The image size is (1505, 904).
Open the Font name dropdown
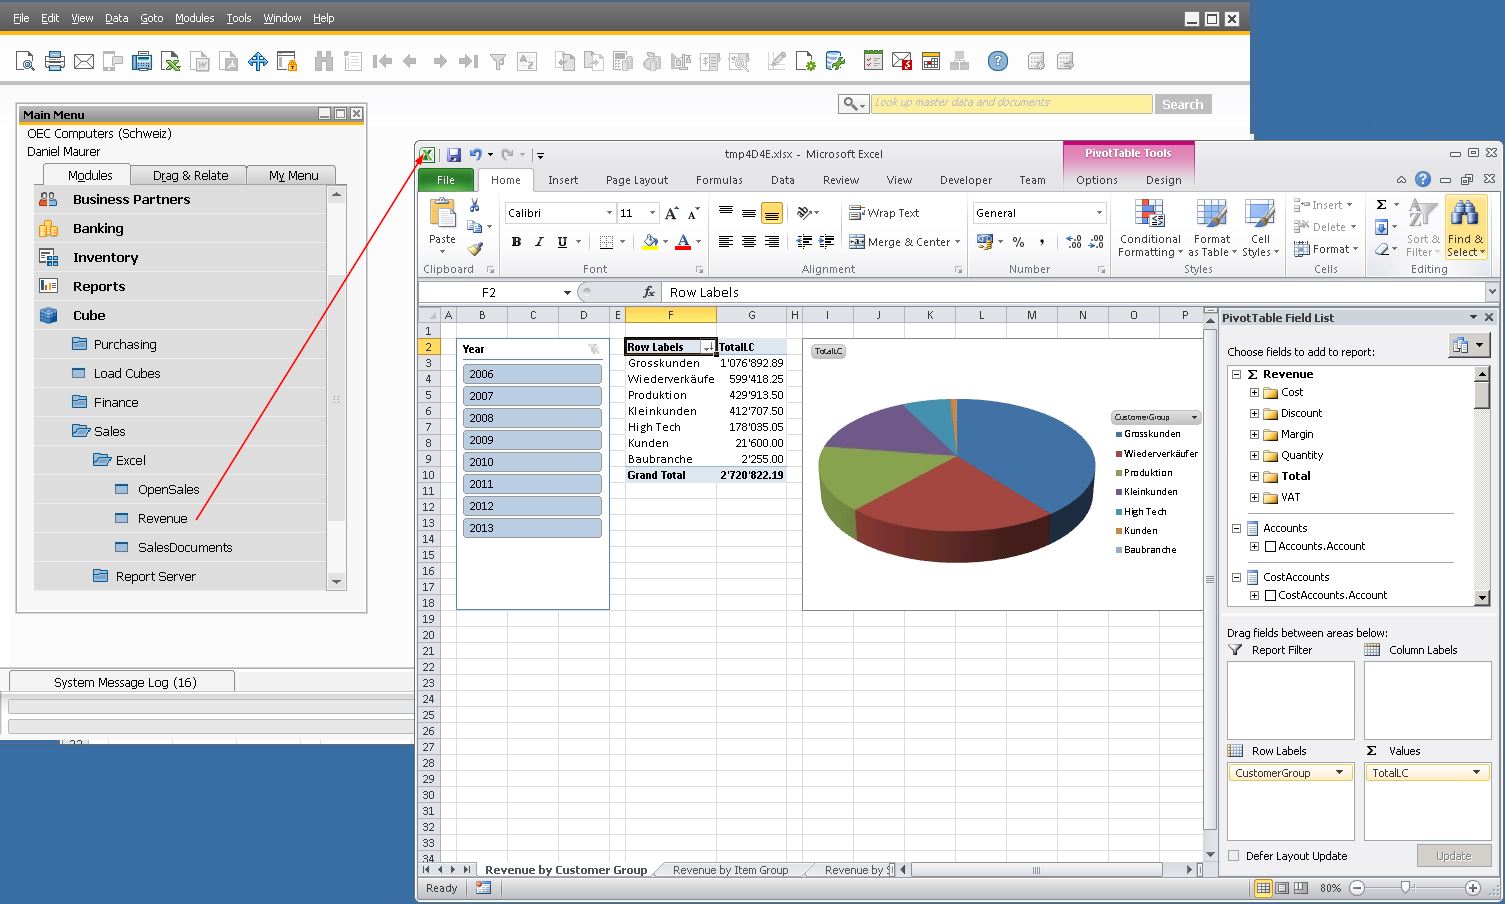pos(609,213)
